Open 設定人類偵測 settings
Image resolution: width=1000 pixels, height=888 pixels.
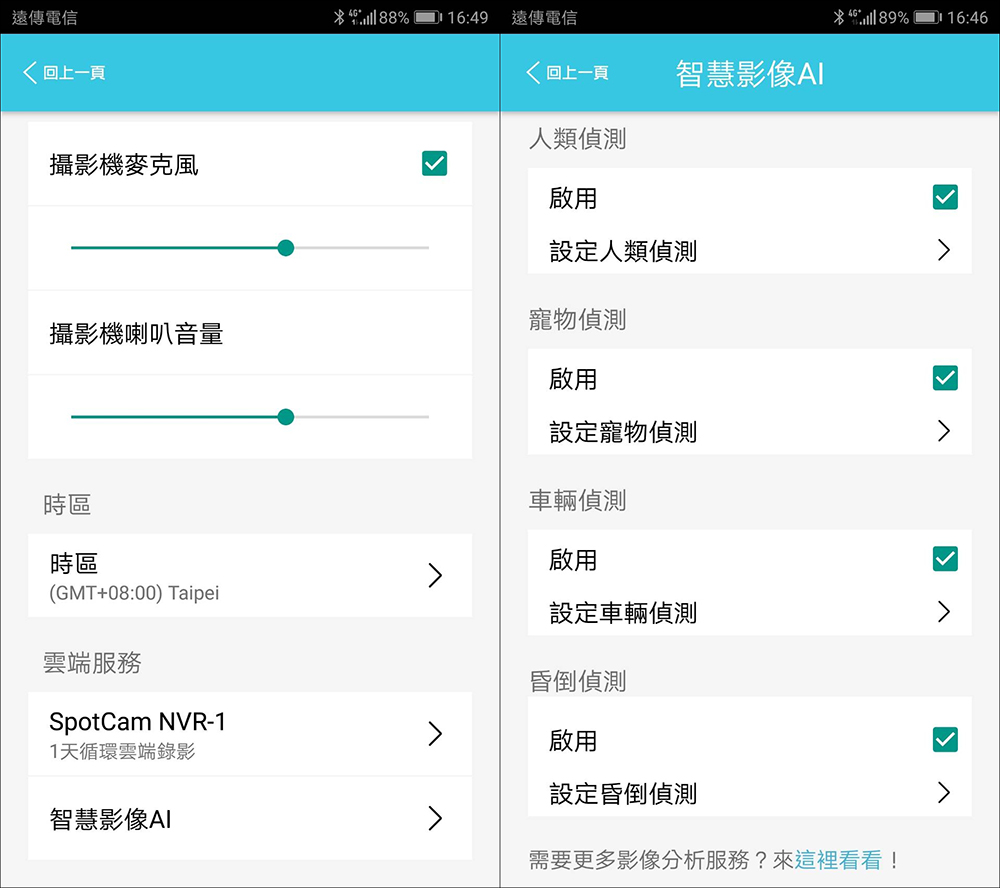coord(749,250)
